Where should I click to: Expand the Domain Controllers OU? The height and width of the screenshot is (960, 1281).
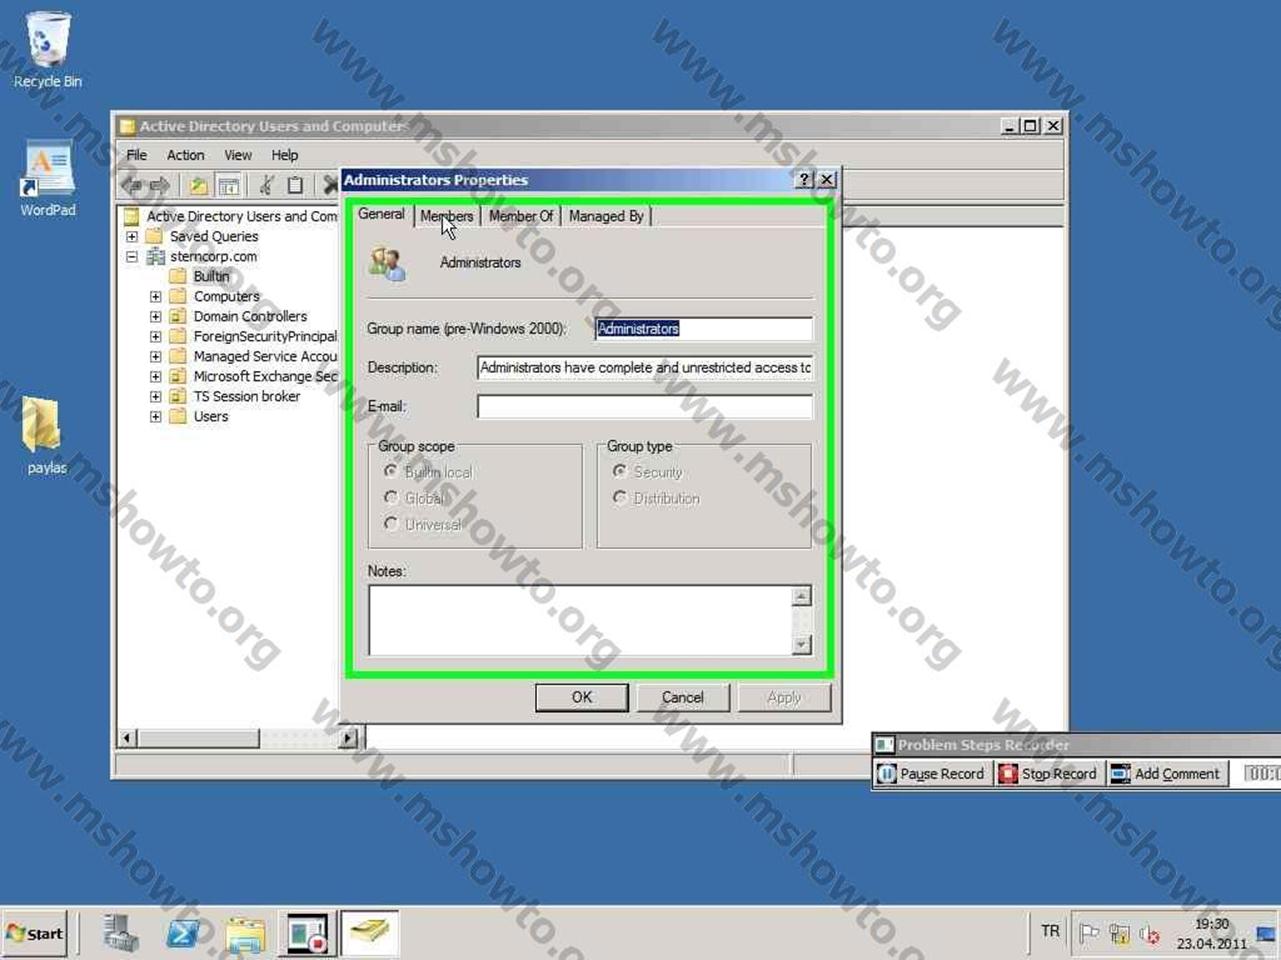155,317
